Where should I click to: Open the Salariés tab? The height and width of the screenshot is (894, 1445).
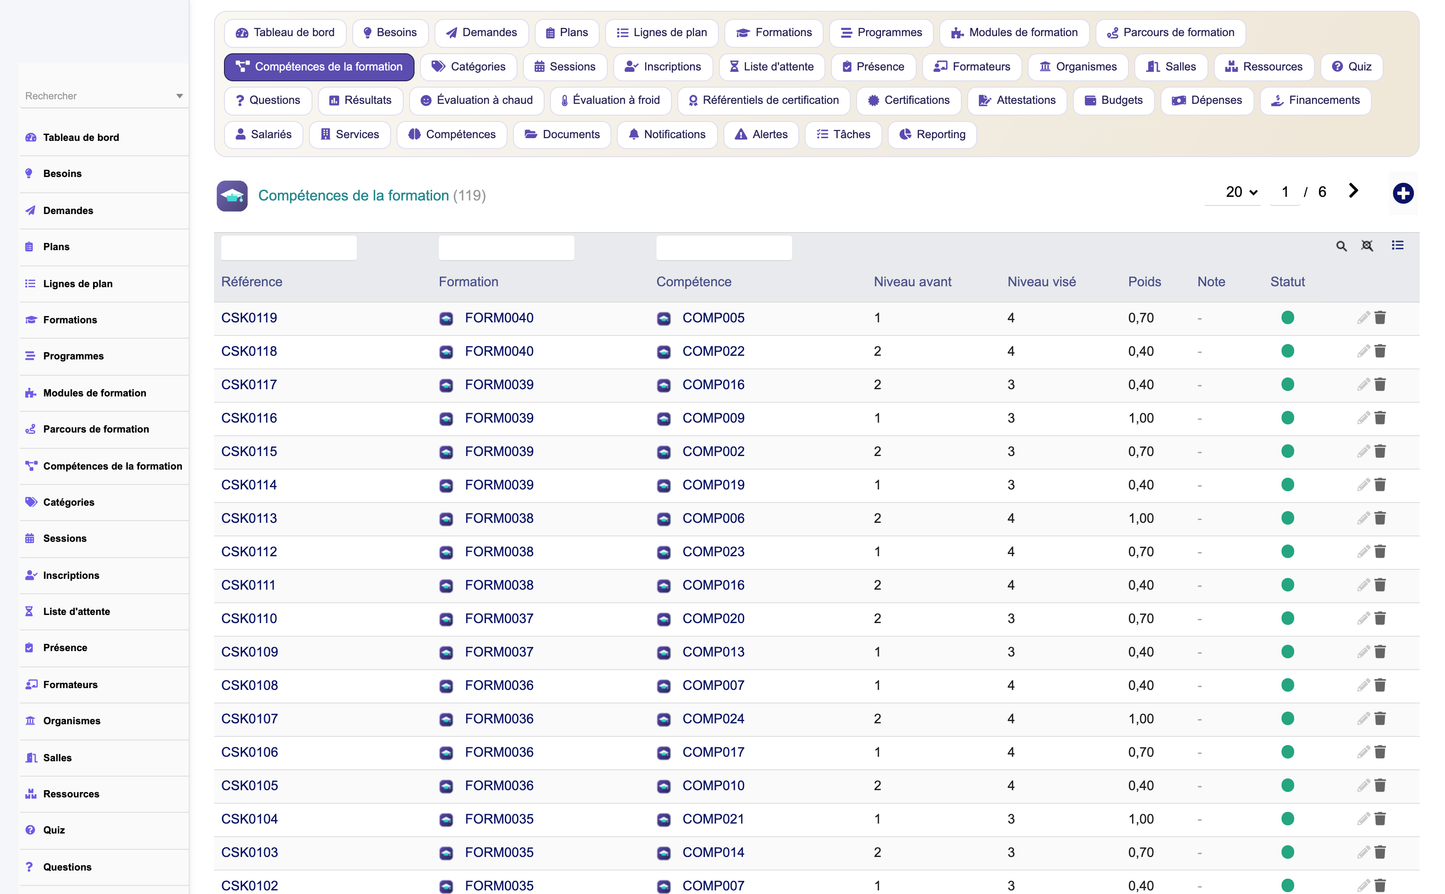coord(263,135)
